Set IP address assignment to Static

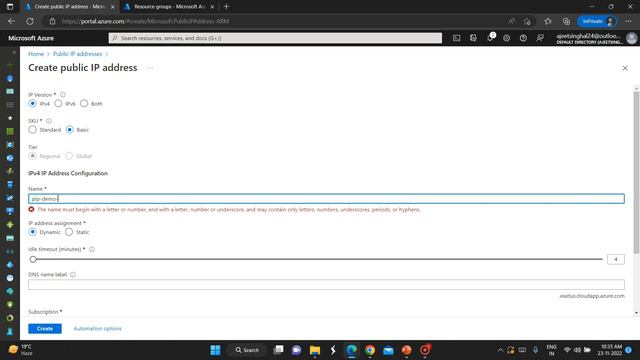click(x=69, y=232)
